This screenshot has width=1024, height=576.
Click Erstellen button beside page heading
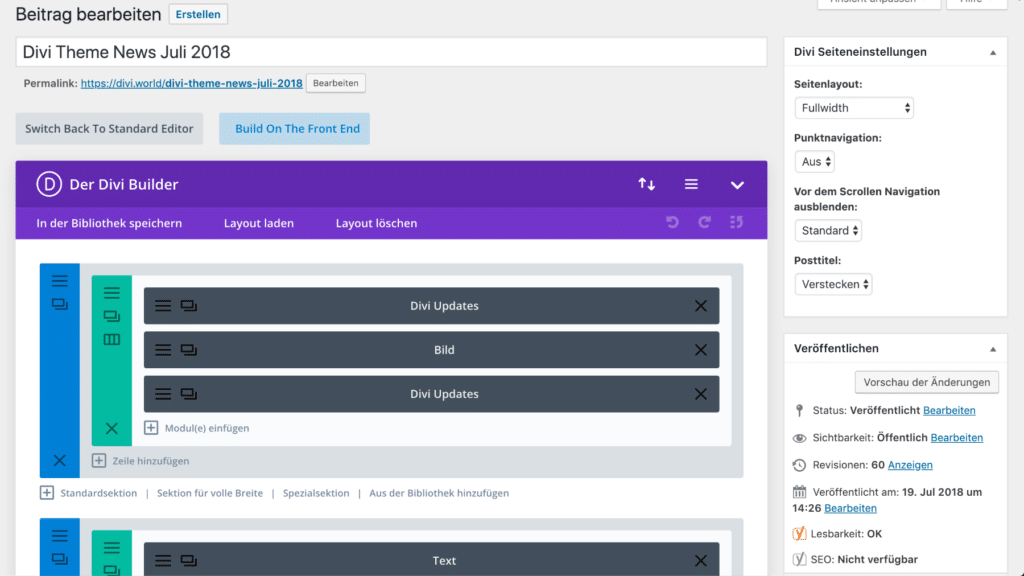pyautogui.click(x=198, y=14)
